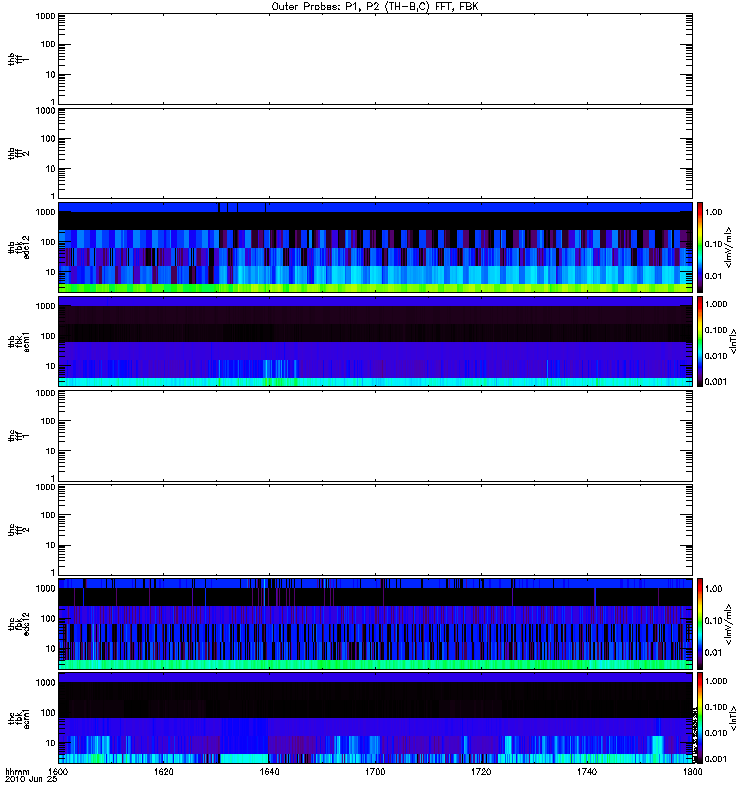The width and height of the screenshot is (750, 800).
Task: Click the thb edc12 panel color bar
Action: point(700,247)
